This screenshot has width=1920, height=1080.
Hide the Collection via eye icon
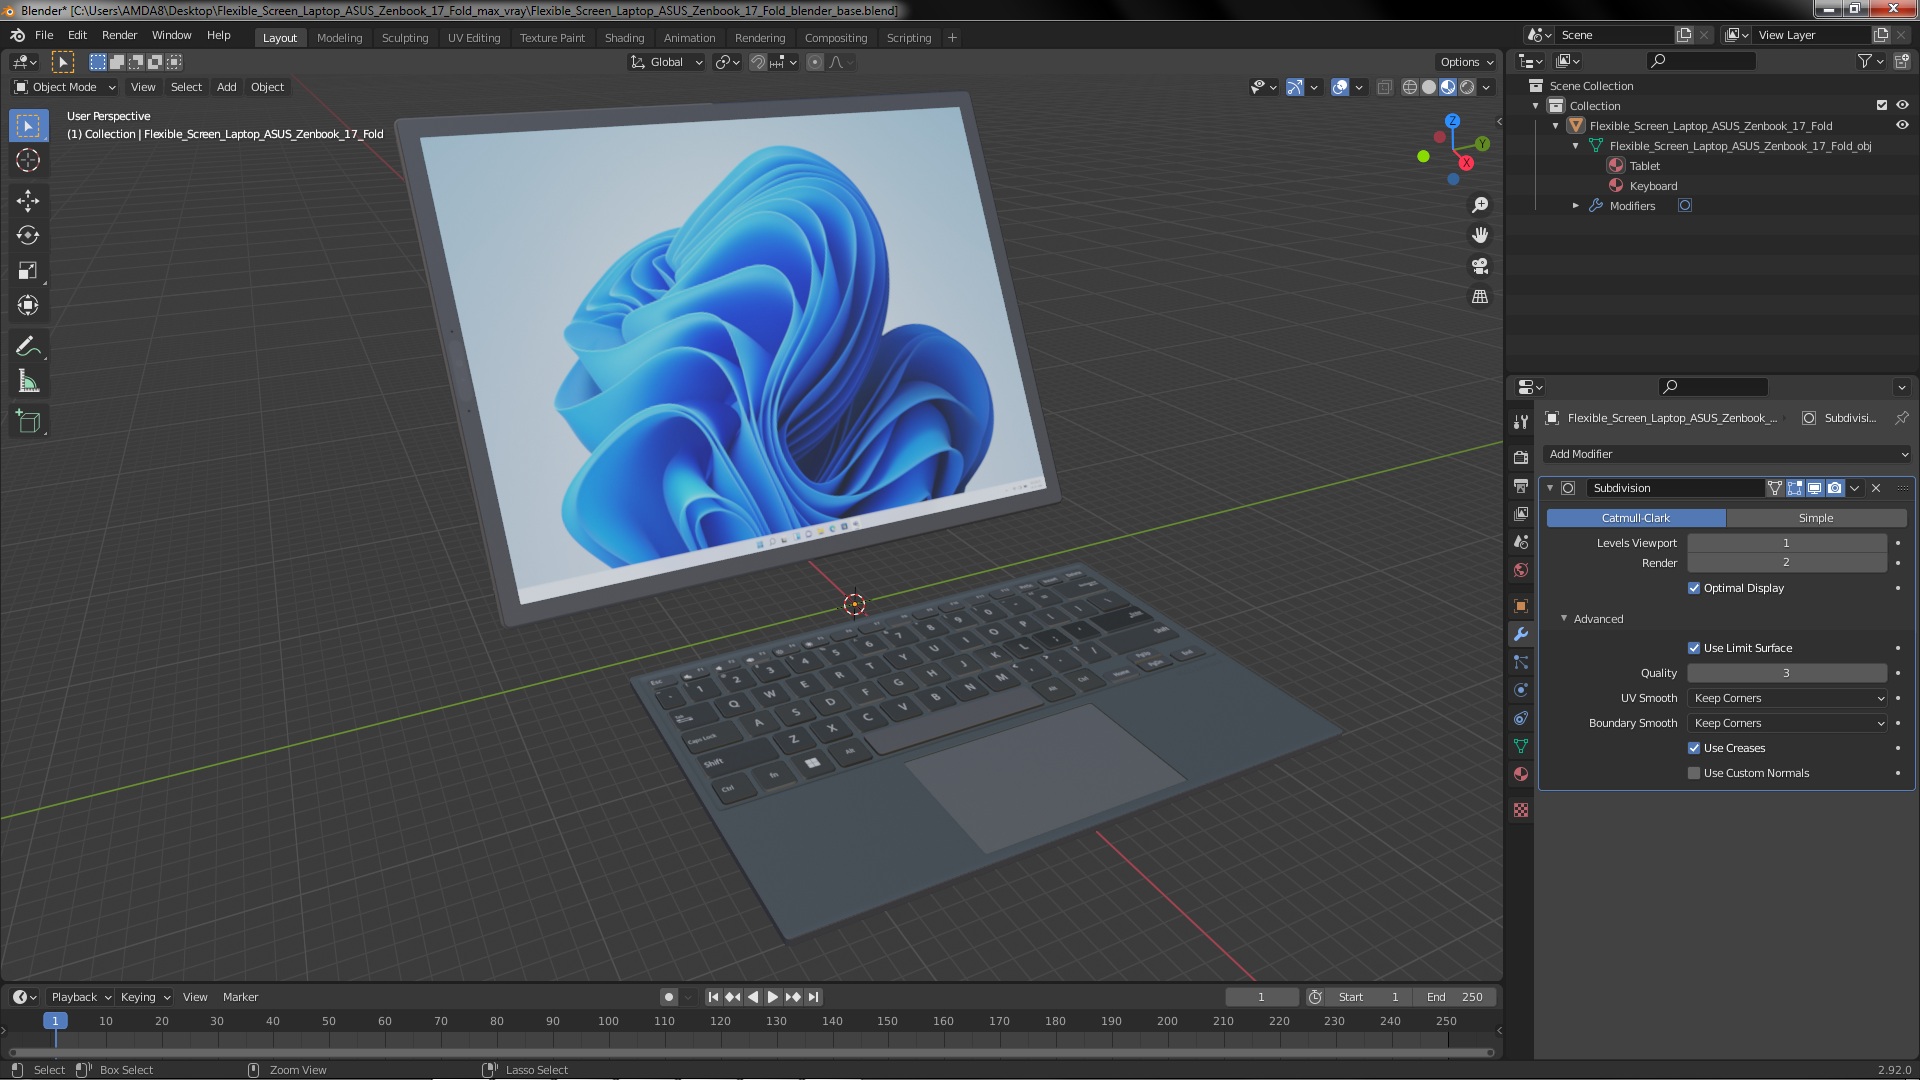coord(1902,106)
